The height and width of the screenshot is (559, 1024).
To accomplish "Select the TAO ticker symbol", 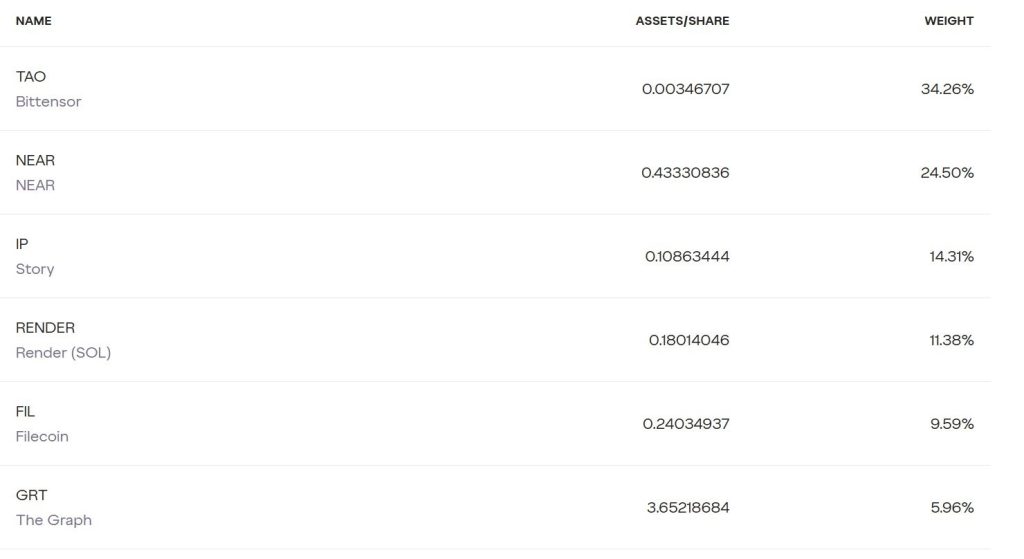I will coord(31,77).
